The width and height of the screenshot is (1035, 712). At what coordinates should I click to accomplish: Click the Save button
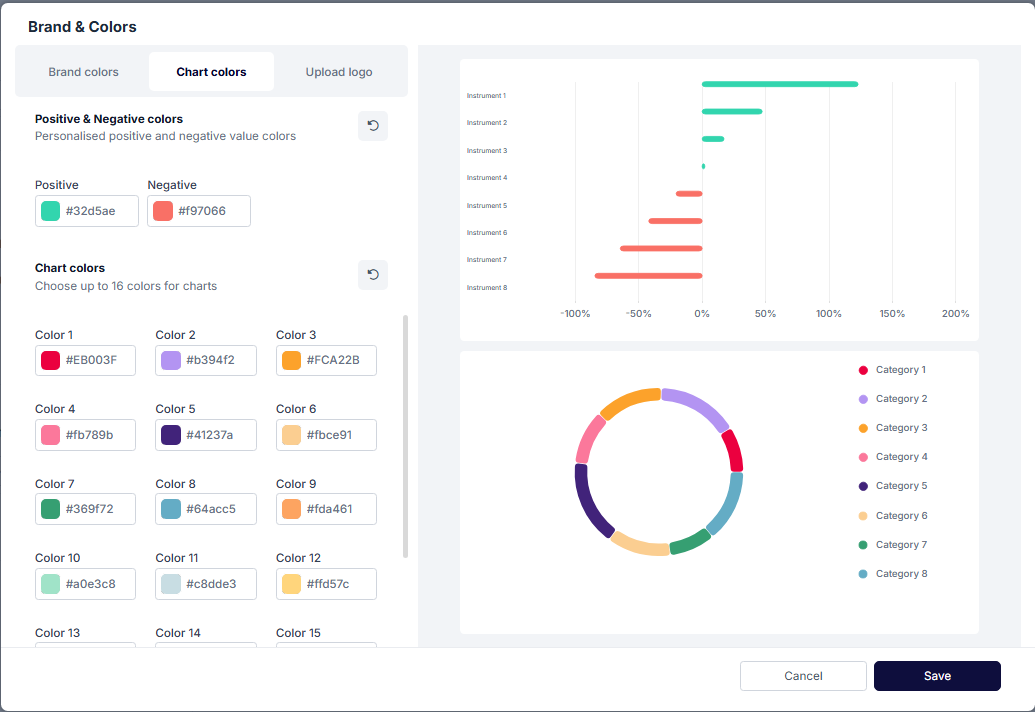pyautogui.click(x=936, y=676)
